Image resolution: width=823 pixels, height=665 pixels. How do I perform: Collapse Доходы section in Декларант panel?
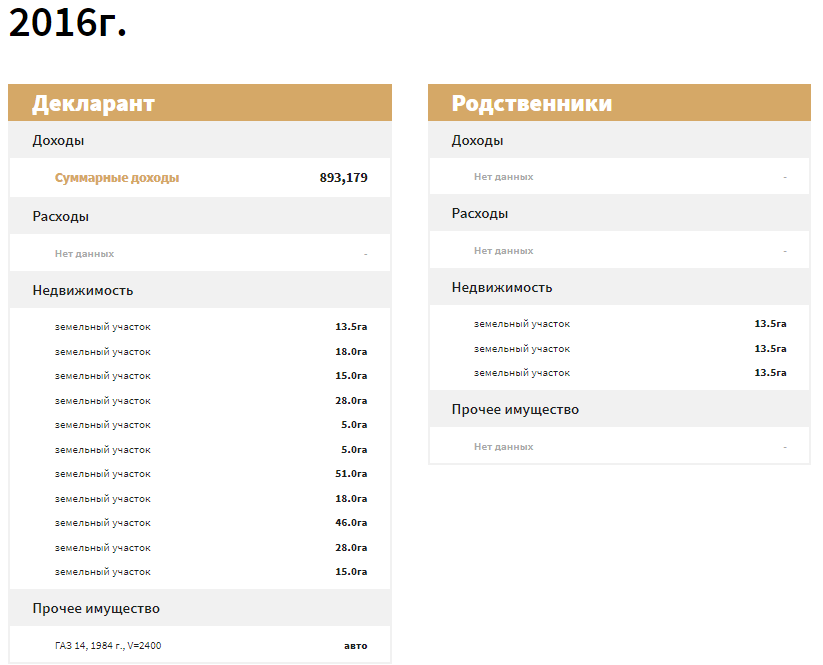click(x=58, y=141)
